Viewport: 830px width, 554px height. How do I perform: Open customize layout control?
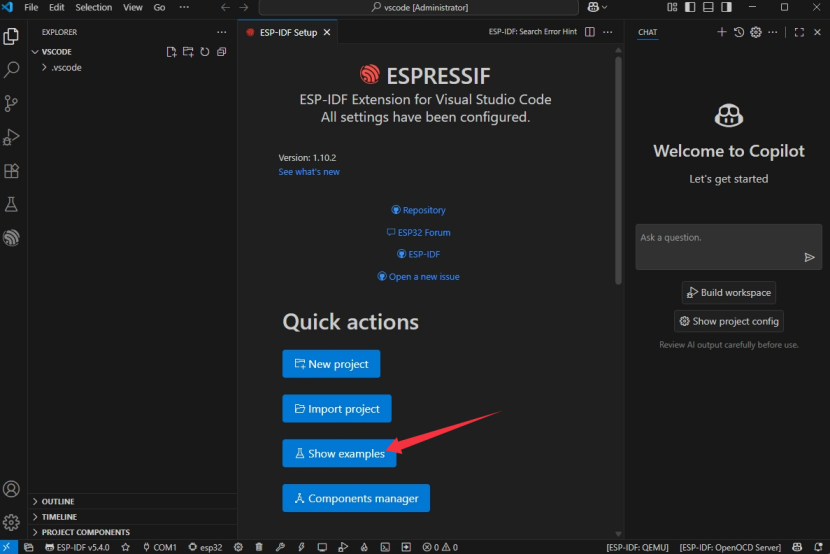coord(672,7)
